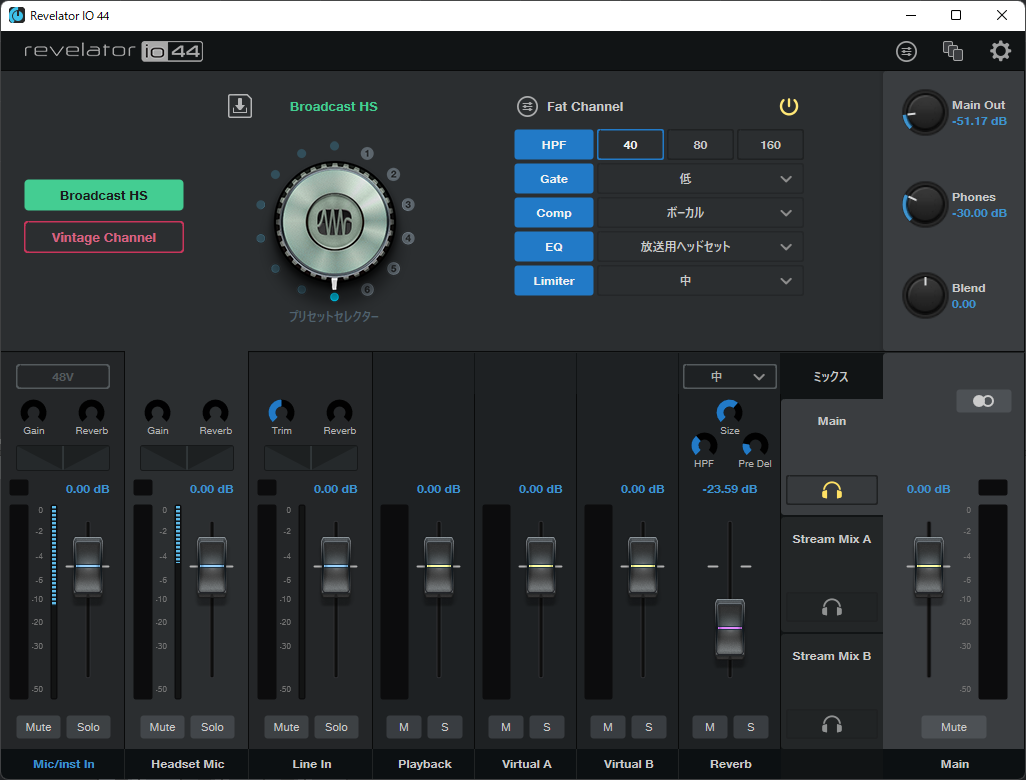Toggle the Comp processor

point(554,213)
